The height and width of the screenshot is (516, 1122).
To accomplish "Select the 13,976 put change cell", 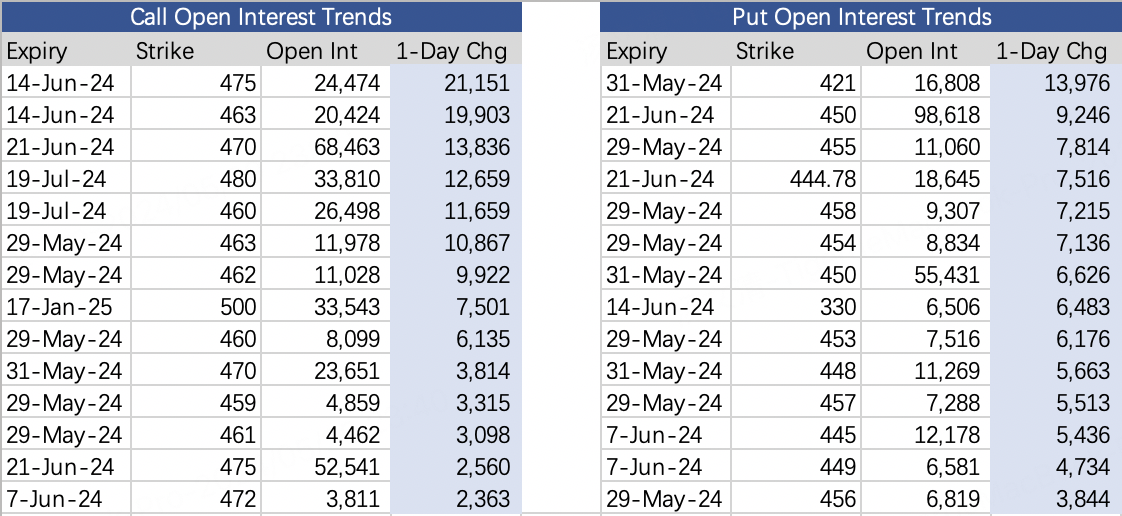I will [x=1056, y=82].
